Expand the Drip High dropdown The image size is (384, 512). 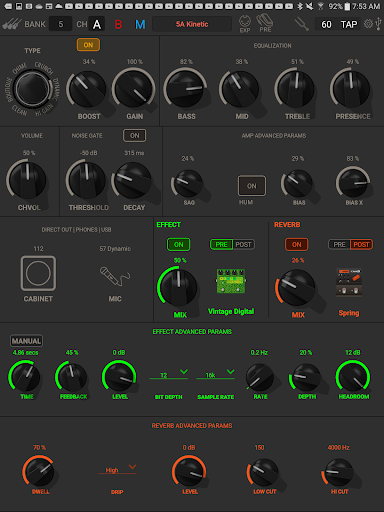click(117, 469)
